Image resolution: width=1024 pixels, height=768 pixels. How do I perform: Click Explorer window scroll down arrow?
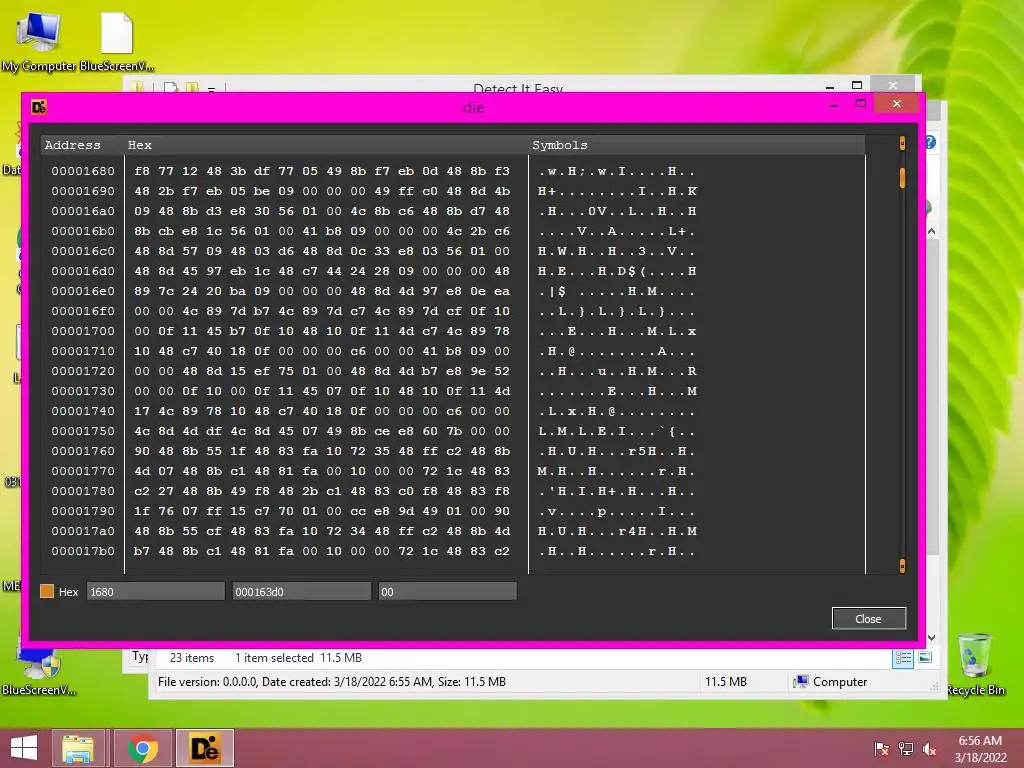click(x=932, y=637)
